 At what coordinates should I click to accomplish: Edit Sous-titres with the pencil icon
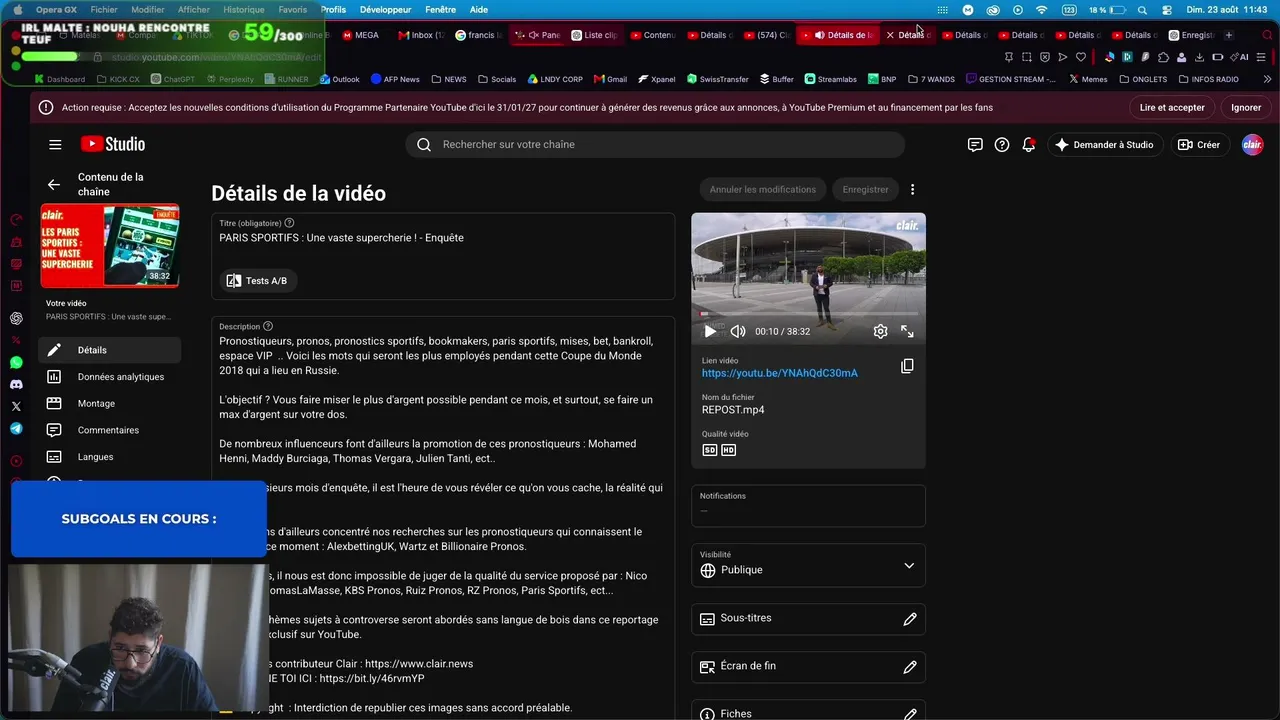coord(910,619)
